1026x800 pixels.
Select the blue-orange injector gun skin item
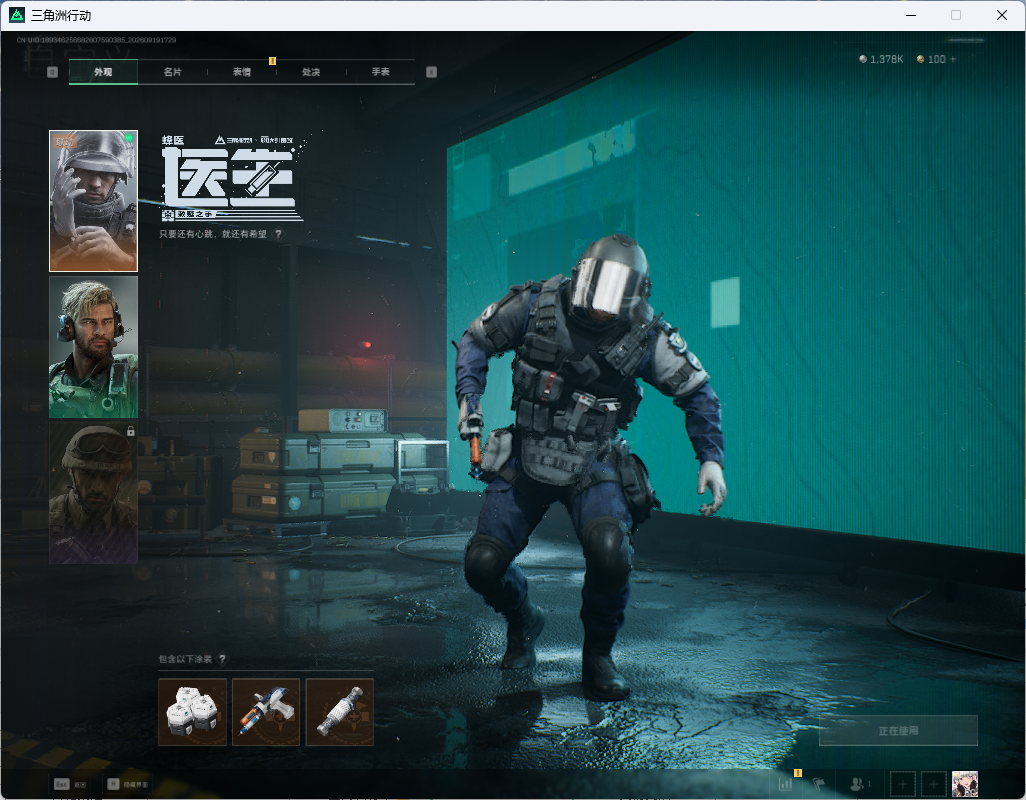click(266, 712)
